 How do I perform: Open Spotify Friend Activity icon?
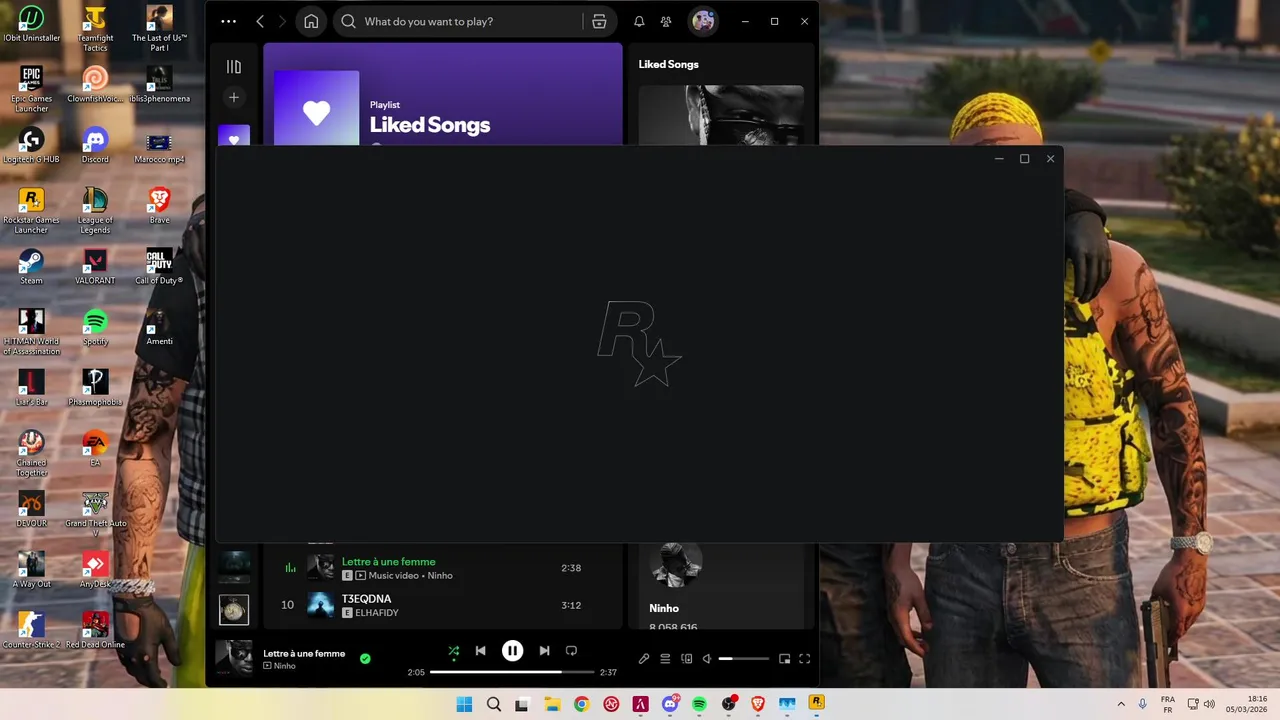tap(666, 21)
